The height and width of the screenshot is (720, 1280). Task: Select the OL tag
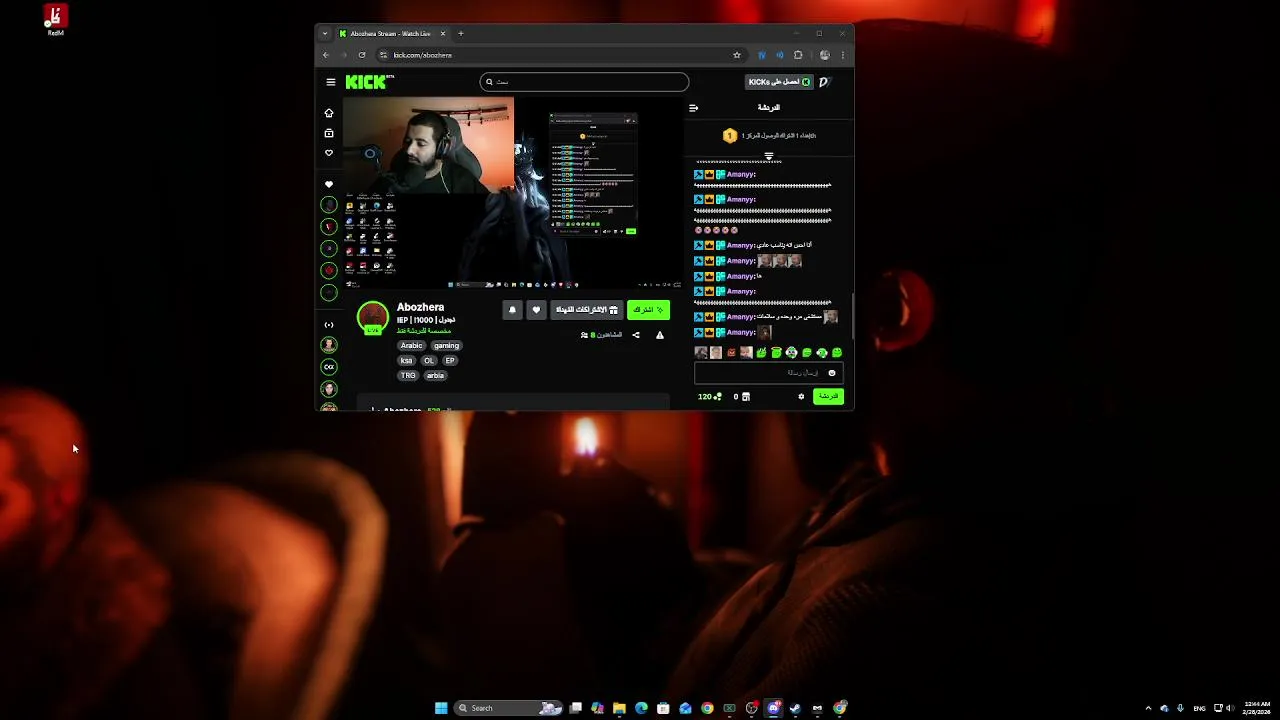point(429,361)
